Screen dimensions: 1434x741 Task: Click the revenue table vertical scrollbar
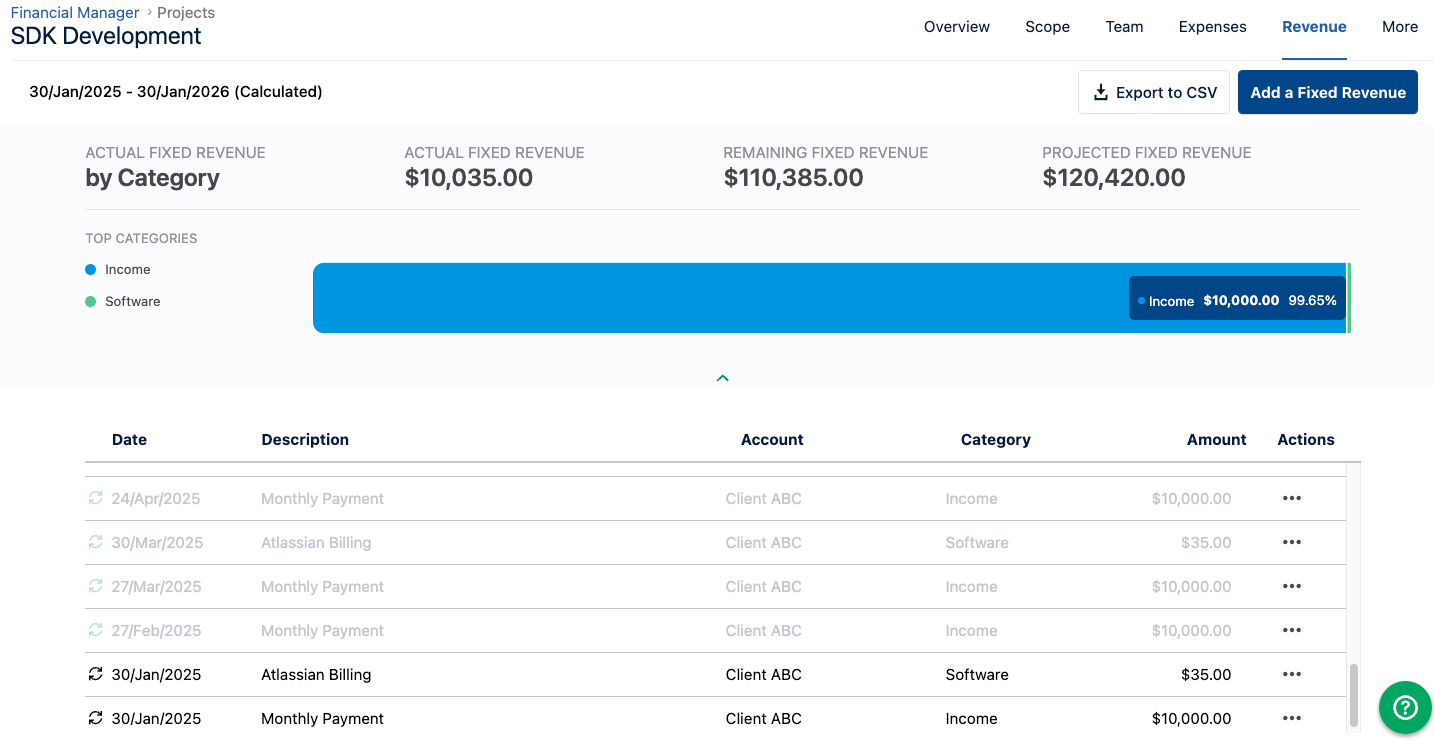[1354, 695]
